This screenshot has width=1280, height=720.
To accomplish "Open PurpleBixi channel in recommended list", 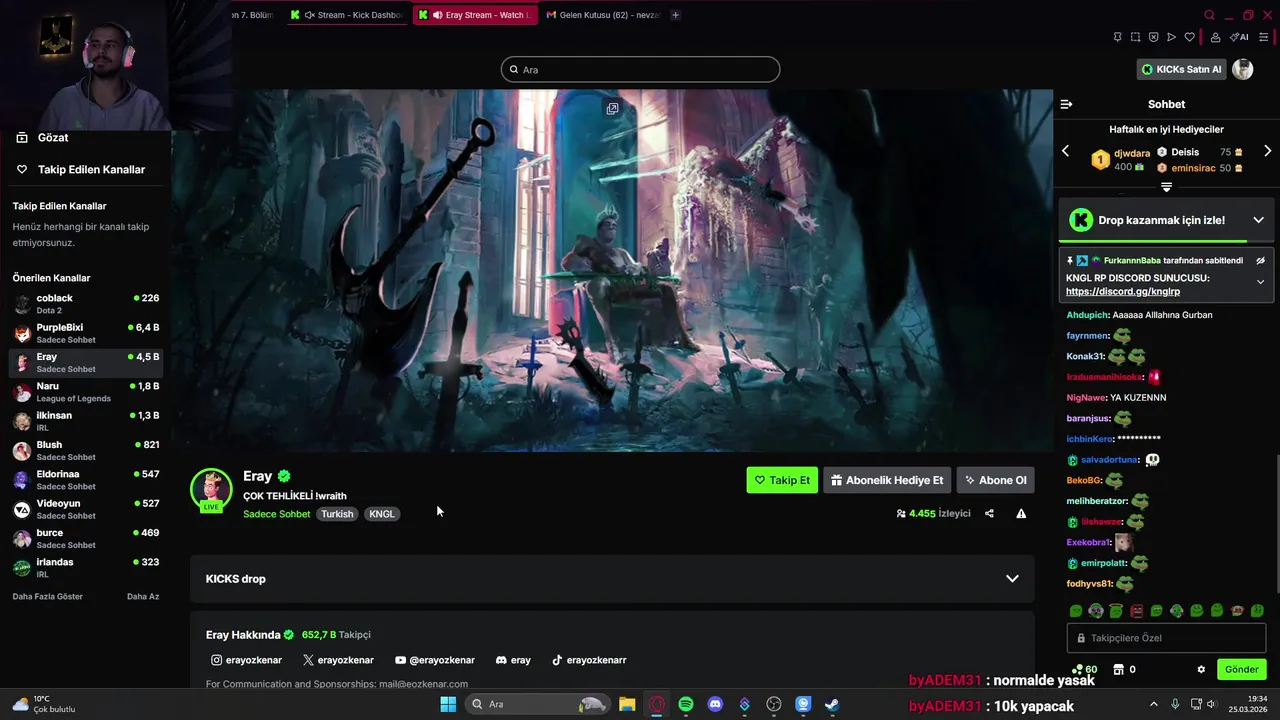I will tap(85, 333).
